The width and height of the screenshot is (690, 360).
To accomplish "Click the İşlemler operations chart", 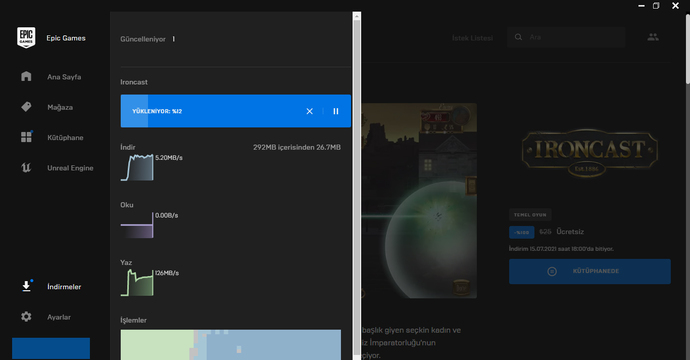I will tap(231, 345).
